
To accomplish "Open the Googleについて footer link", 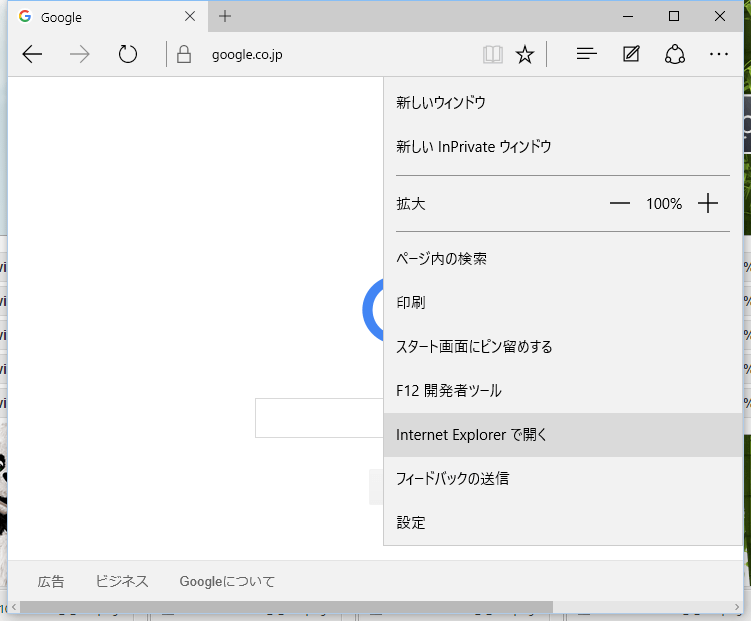I will [227, 582].
